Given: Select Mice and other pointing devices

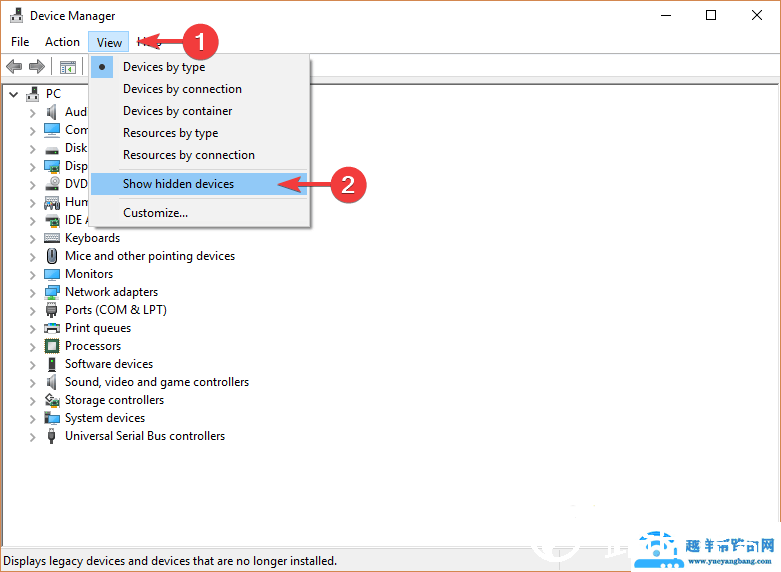Looking at the screenshot, I should pos(150,256).
